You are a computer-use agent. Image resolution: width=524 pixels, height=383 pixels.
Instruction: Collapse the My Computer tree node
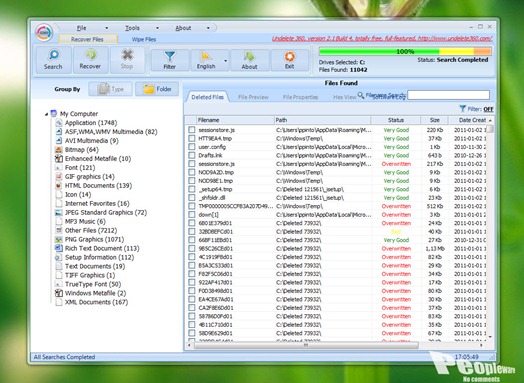pos(46,114)
